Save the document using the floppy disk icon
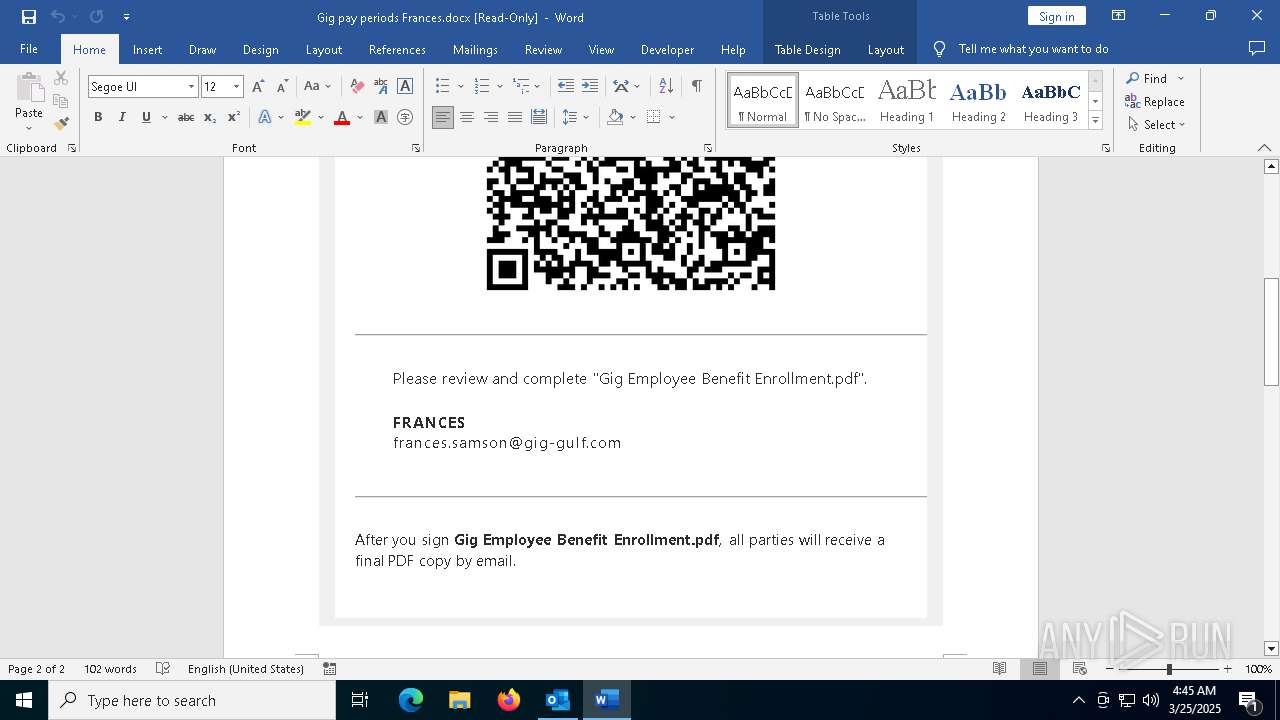The height and width of the screenshot is (720, 1280). coord(29,17)
